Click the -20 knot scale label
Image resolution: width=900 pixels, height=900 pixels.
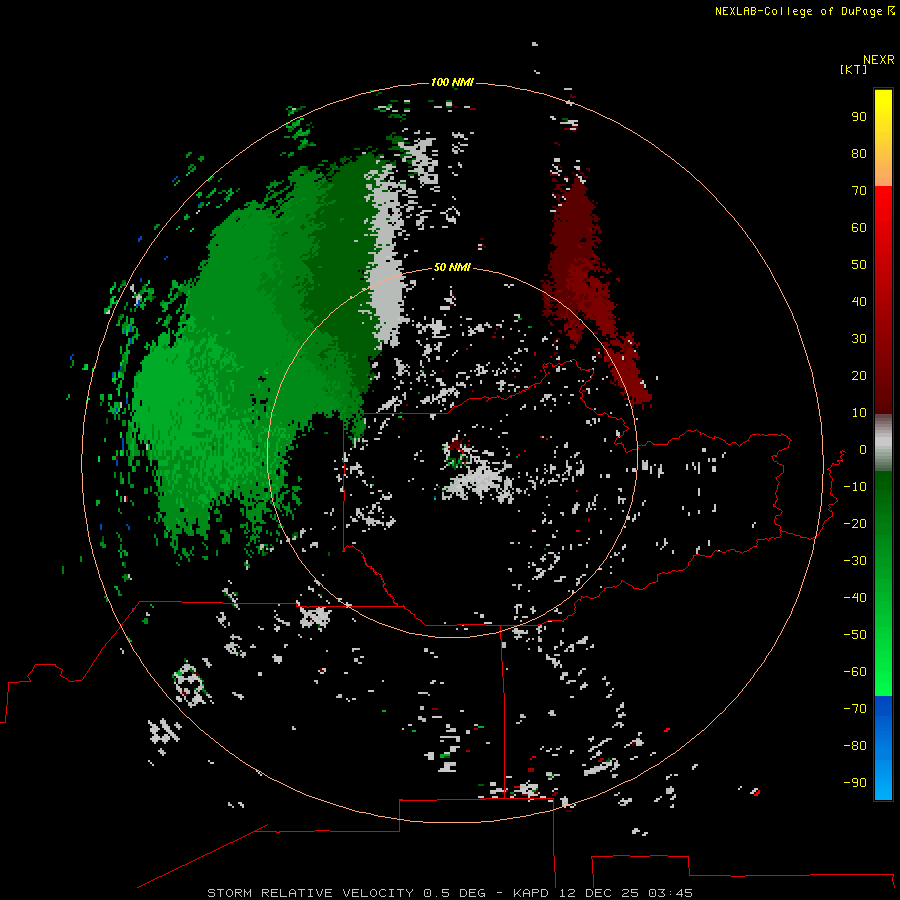pyautogui.click(x=855, y=523)
